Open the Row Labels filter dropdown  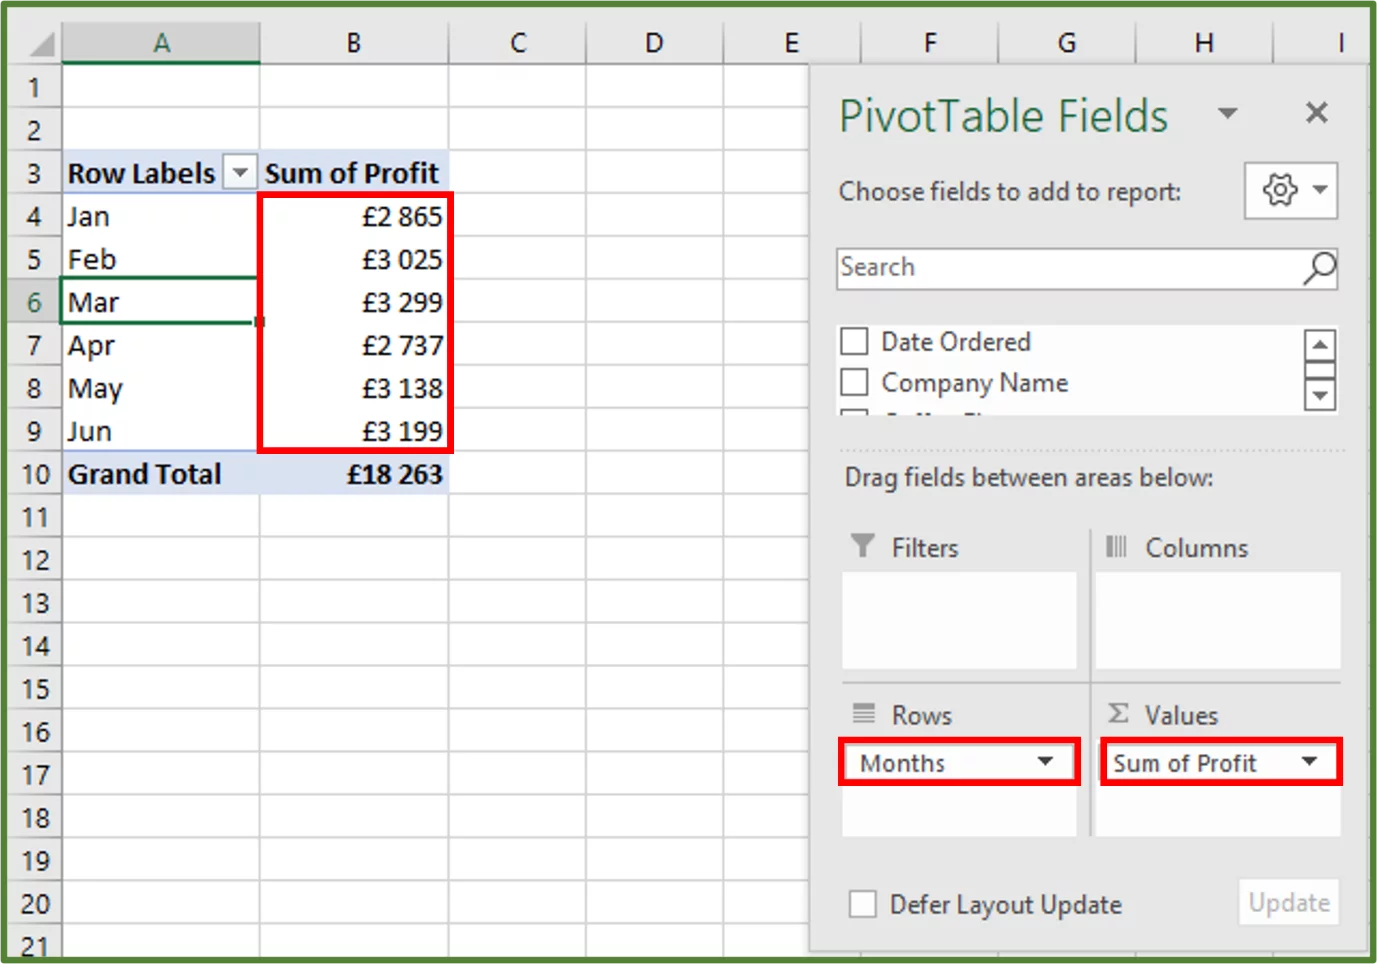point(239,172)
